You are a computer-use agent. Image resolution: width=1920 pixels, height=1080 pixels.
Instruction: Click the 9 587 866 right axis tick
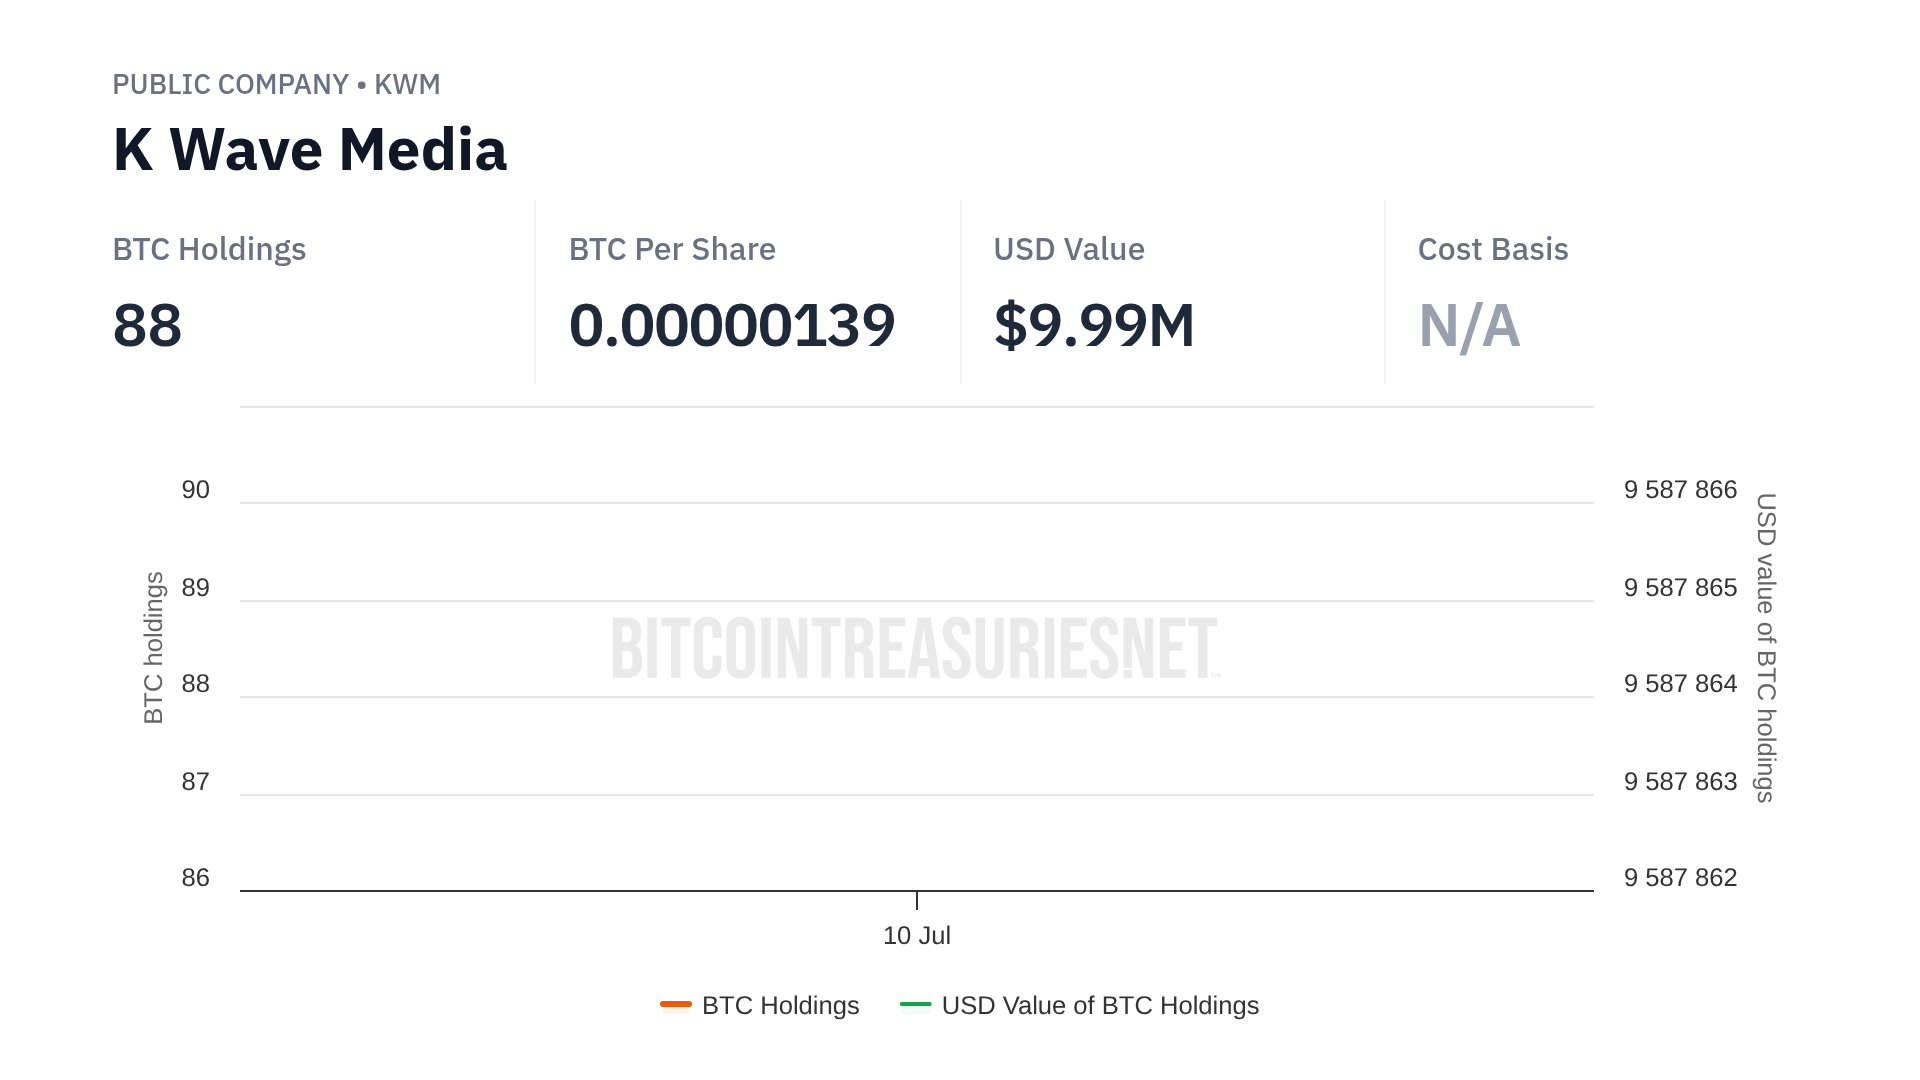1680,490
